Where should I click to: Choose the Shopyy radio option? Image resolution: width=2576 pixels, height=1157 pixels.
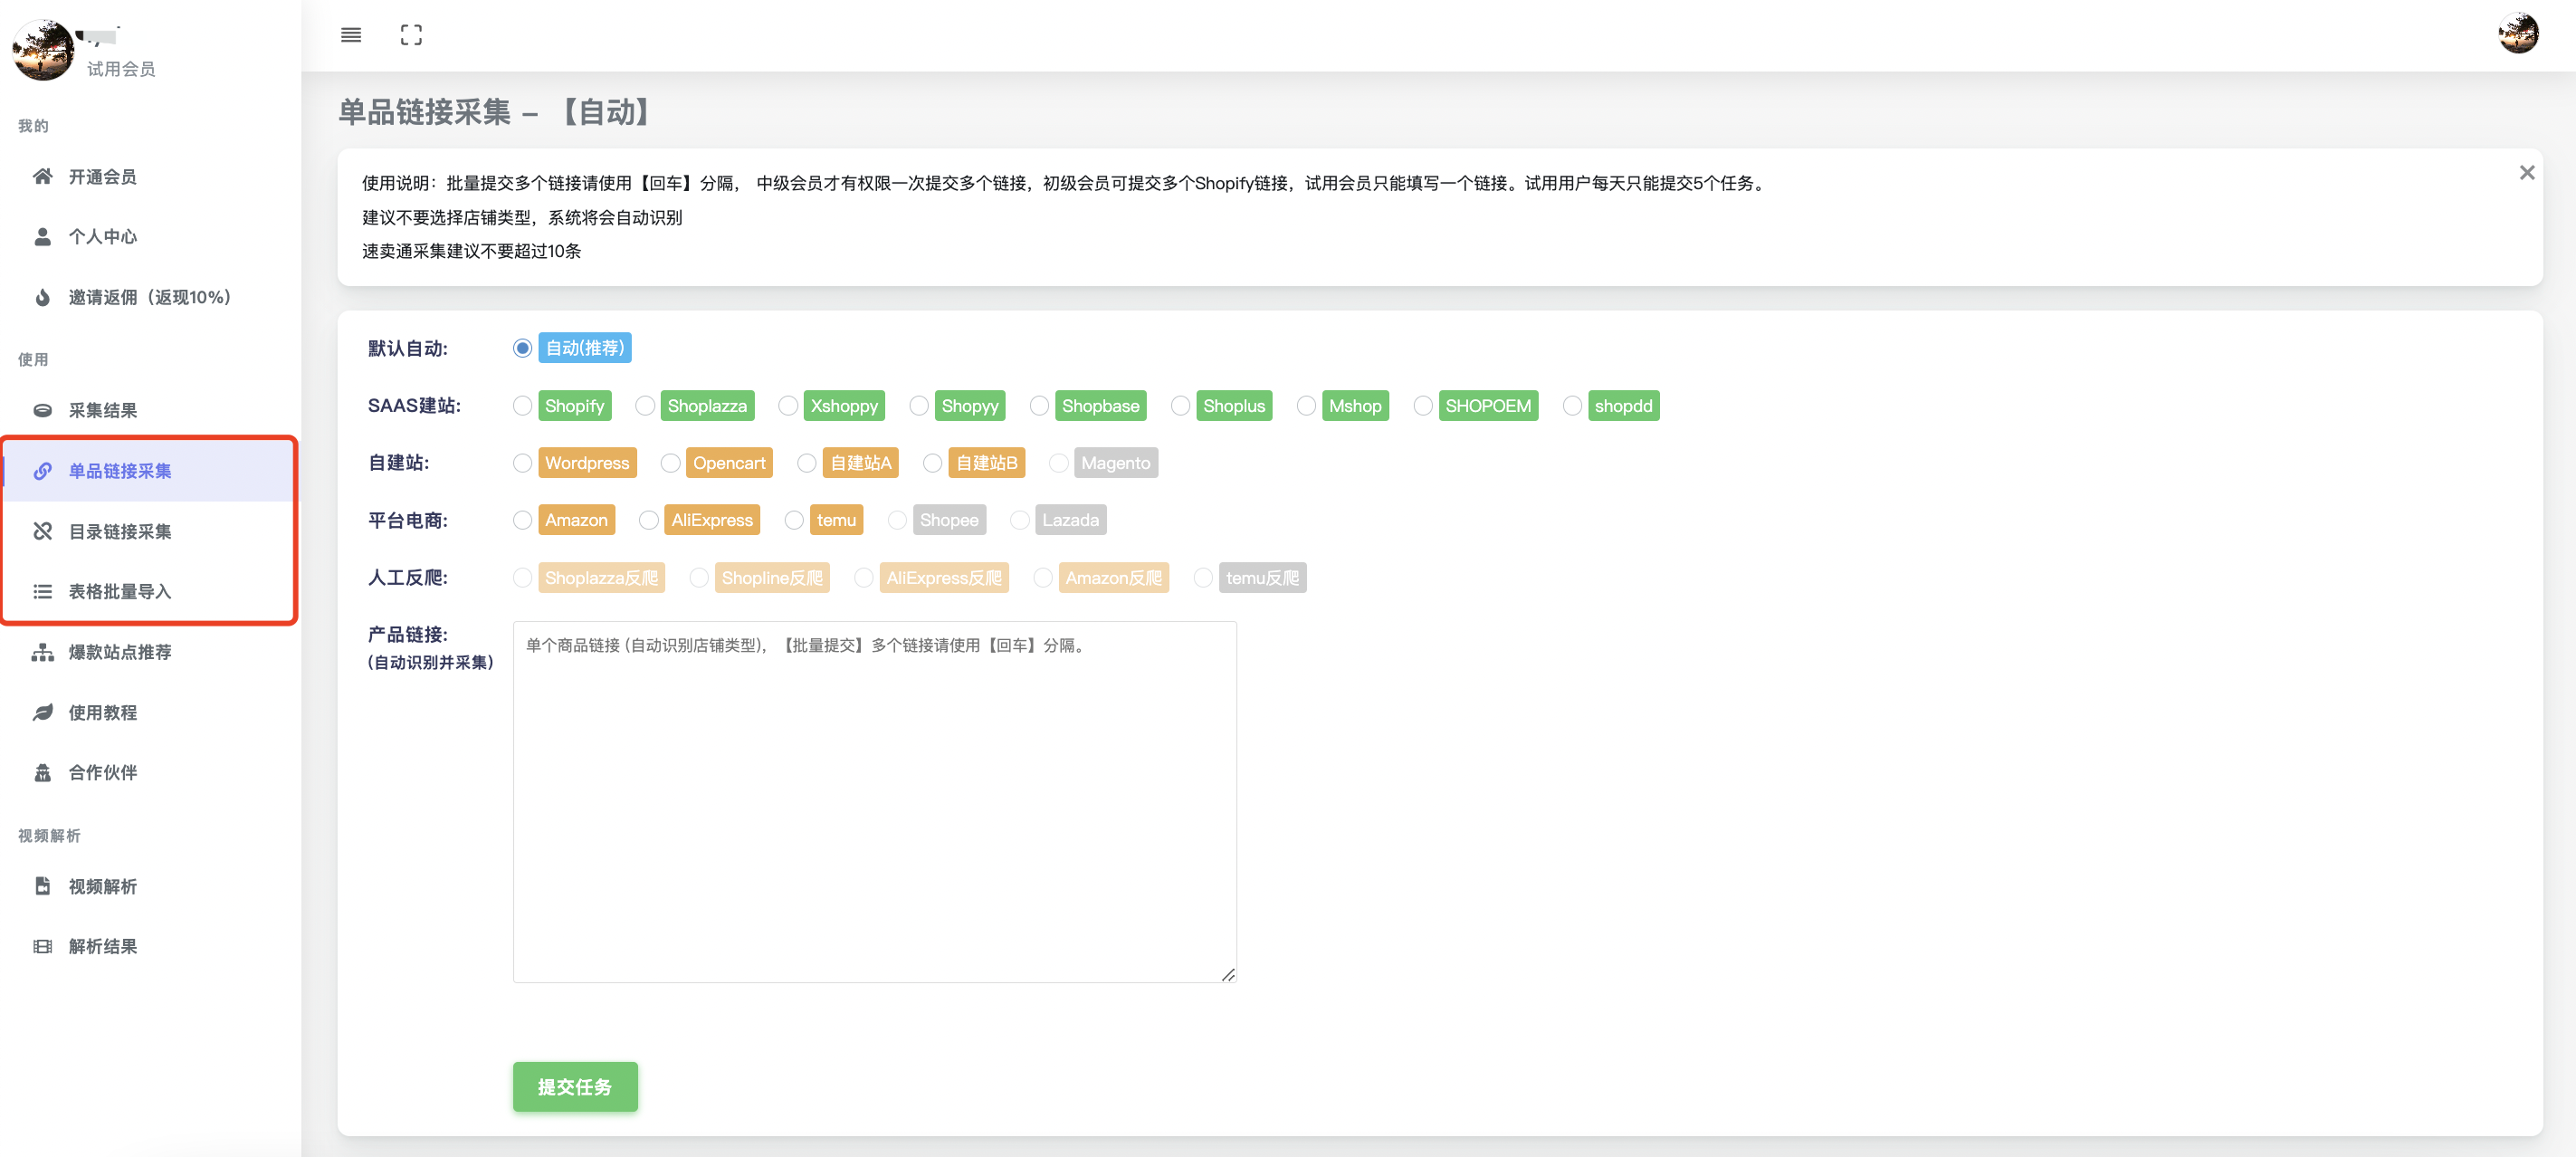pyautogui.click(x=919, y=406)
